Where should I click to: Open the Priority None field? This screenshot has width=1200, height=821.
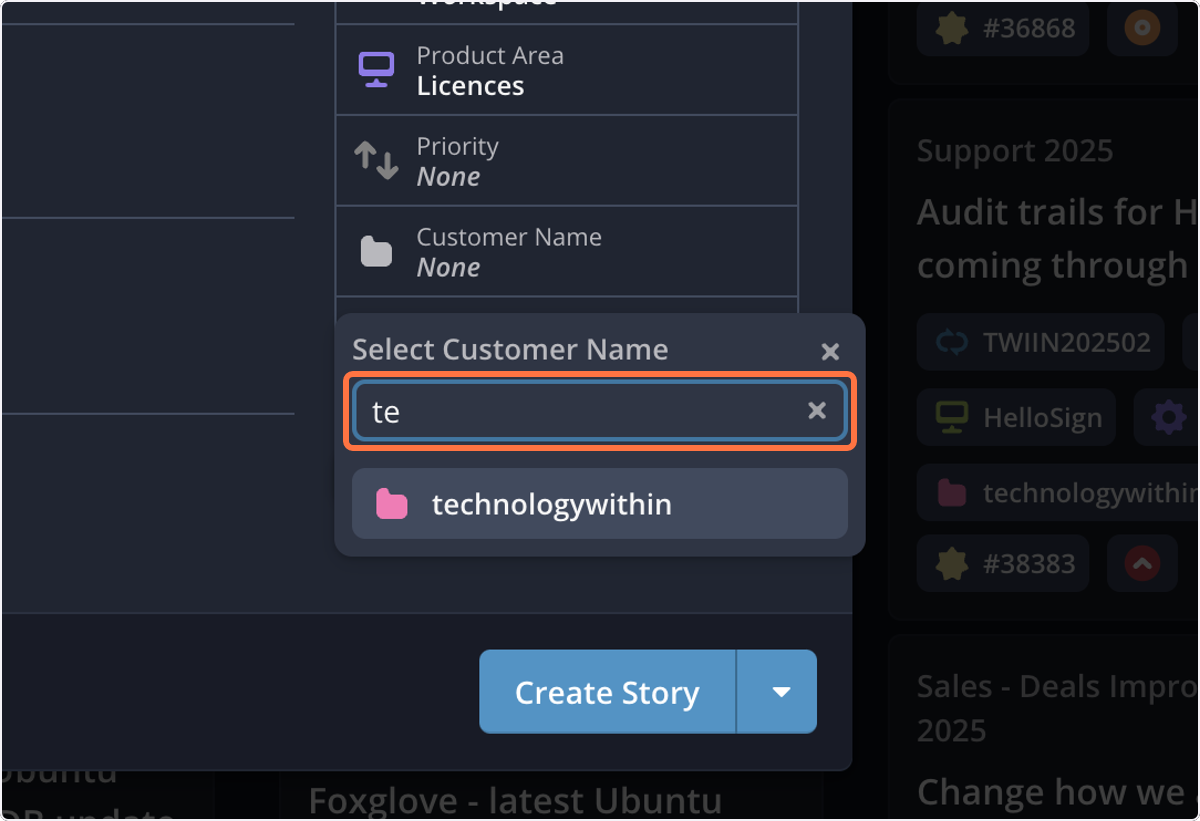coord(566,161)
